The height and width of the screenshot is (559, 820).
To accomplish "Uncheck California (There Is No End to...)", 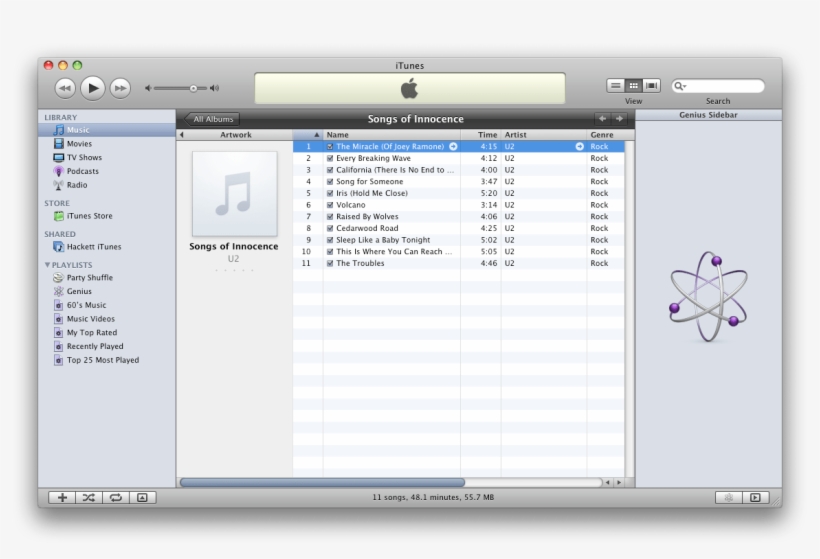I will pyautogui.click(x=330, y=170).
